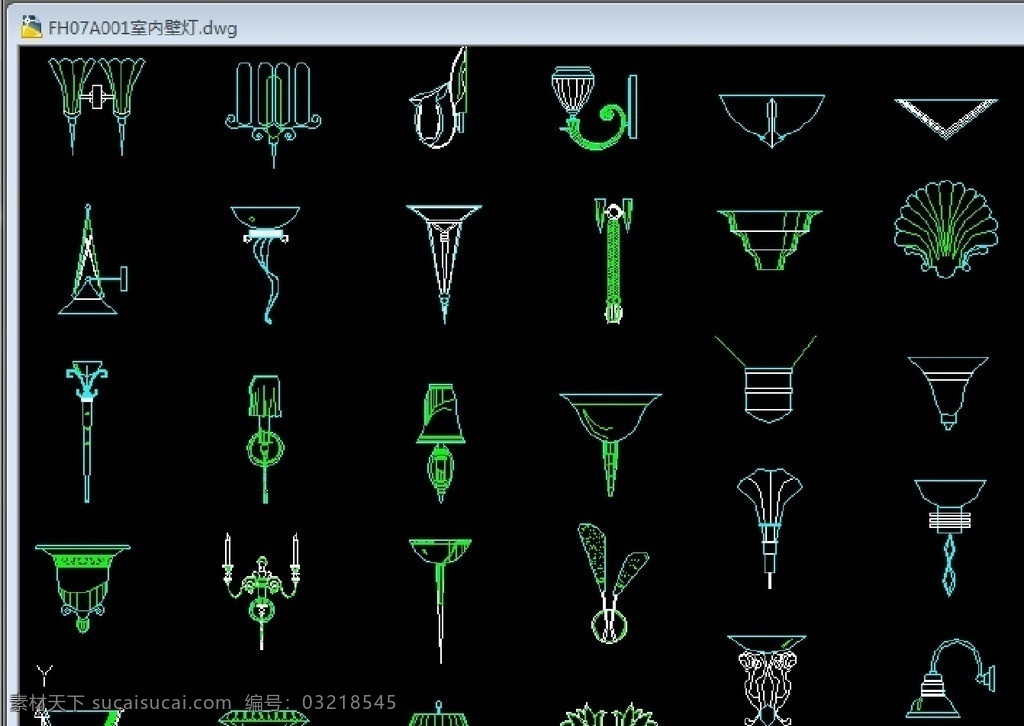Select the calla-lily shaped wall lamp
The width and height of the screenshot is (1024, 726).
pos(440,98)
